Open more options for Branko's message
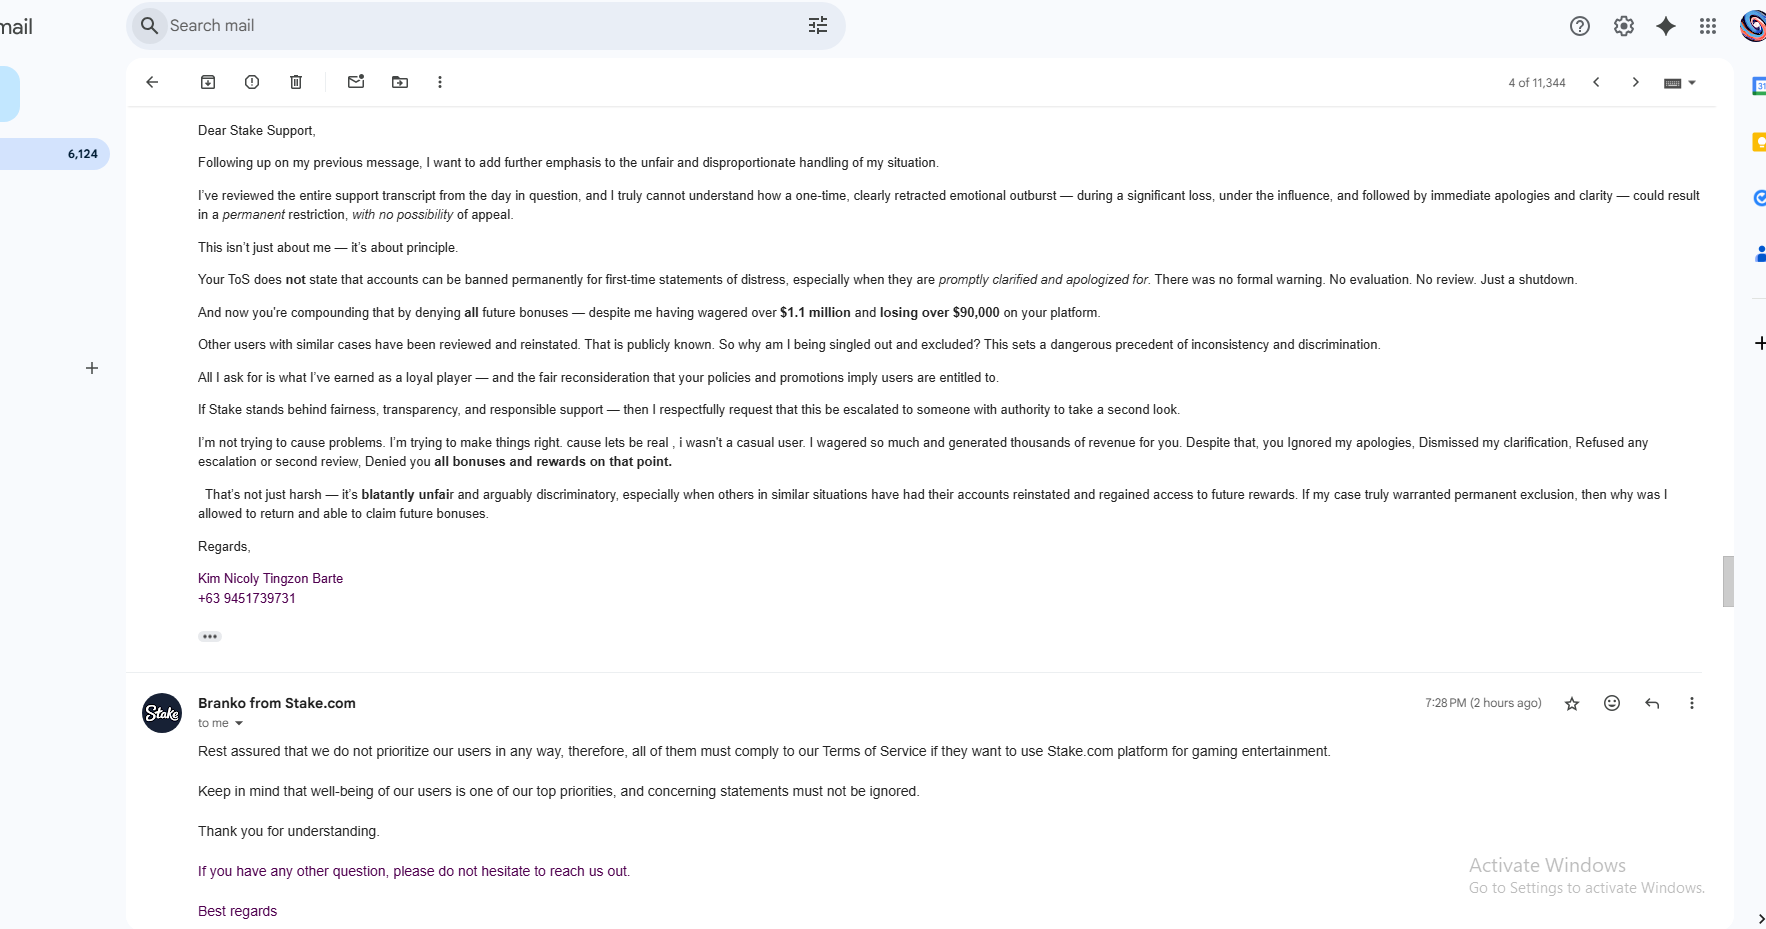Viewport: 1766px width, 929px height. click(x=1692, y=703)
